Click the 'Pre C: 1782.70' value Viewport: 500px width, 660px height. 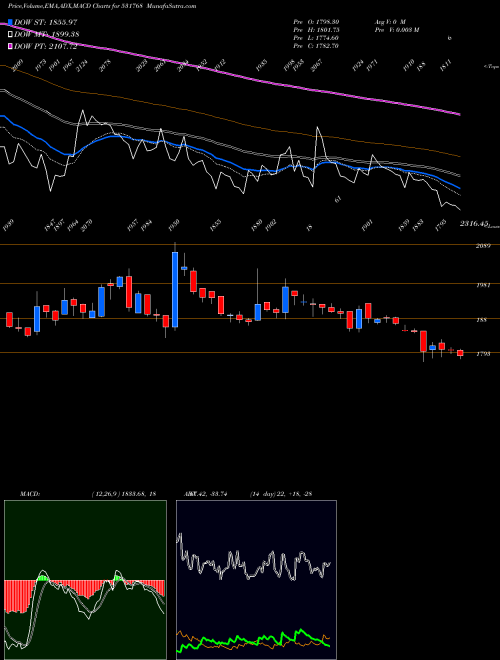click(x=316, y=46)
